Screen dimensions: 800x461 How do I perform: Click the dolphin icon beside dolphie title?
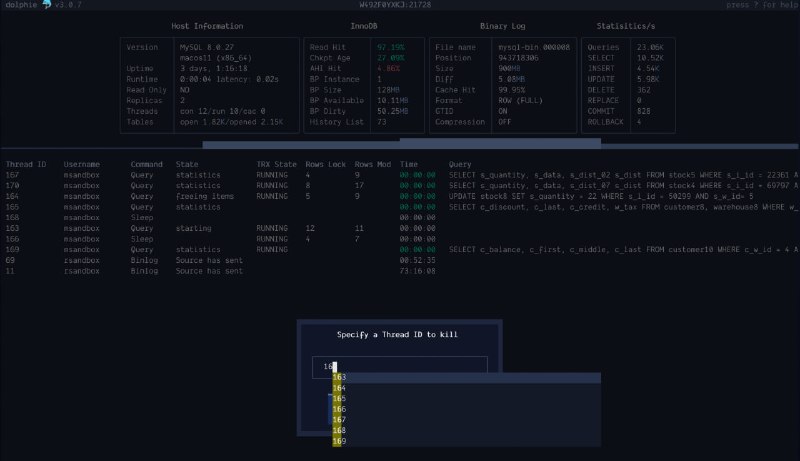click(x=47, y=5)
